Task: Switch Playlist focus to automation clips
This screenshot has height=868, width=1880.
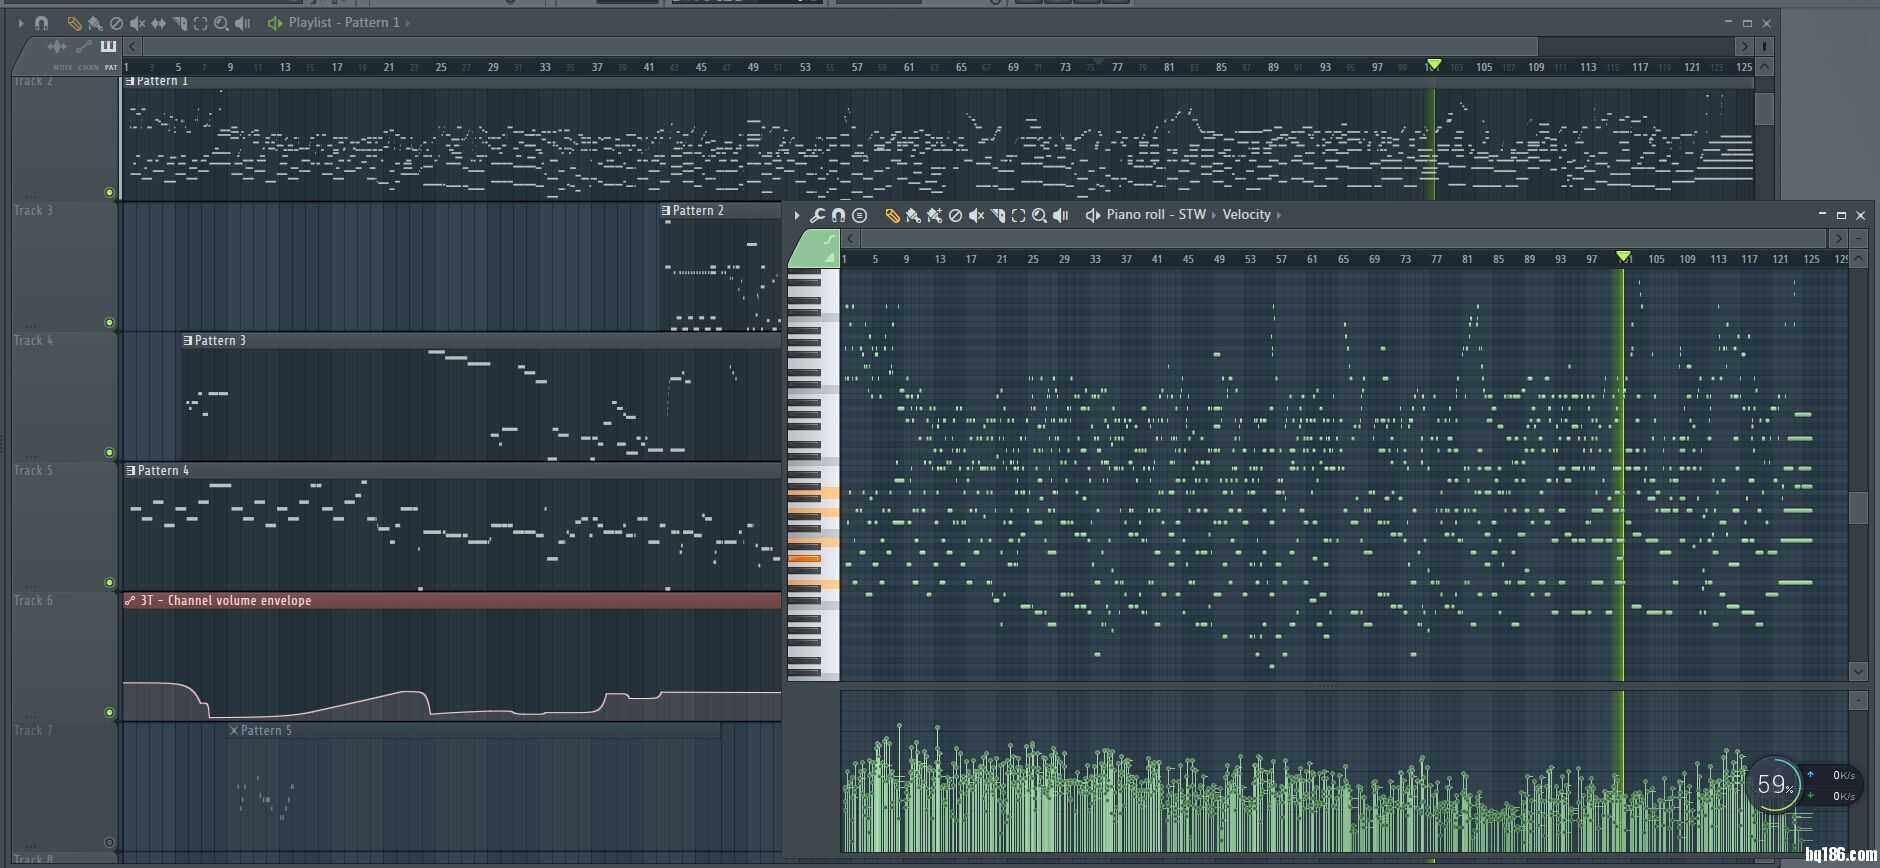Action: coord(83,46)
